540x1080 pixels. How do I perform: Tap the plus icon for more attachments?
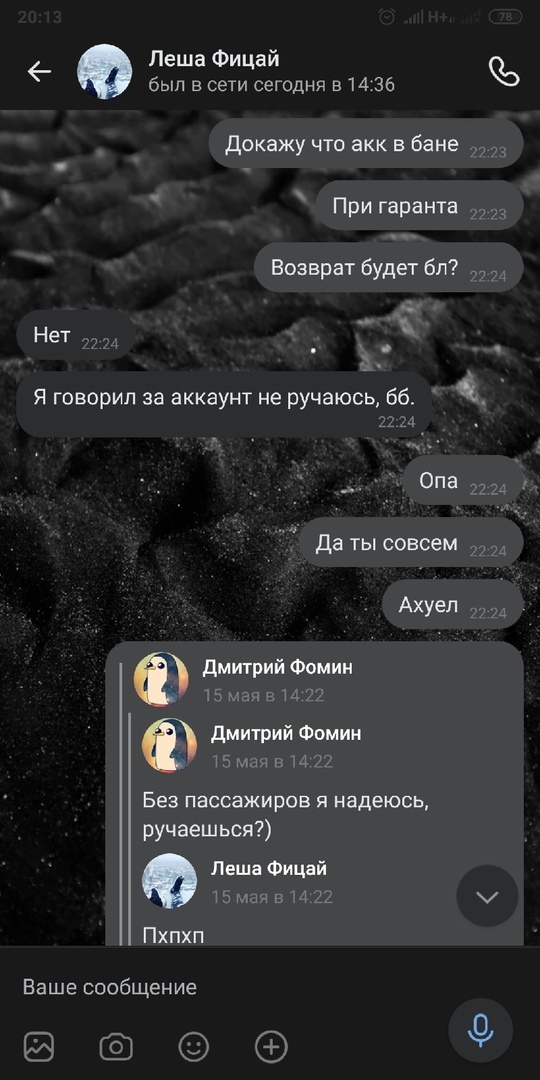coord(271,1047)
